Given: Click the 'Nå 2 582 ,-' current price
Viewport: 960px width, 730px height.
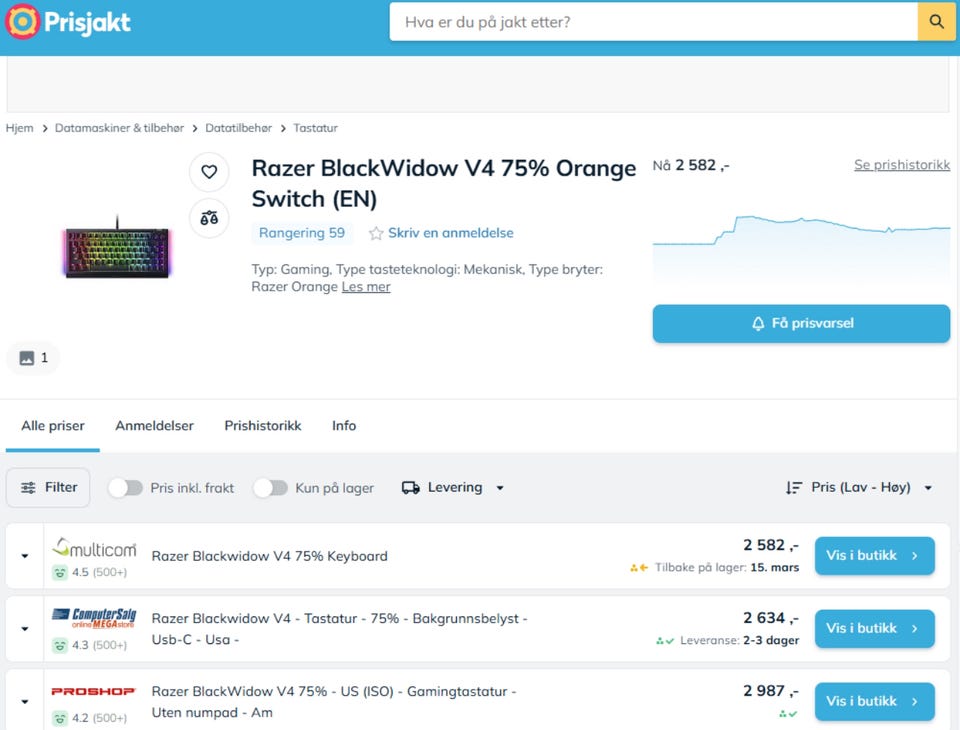Looking at the screenshot, I should (x=691, y=165).
